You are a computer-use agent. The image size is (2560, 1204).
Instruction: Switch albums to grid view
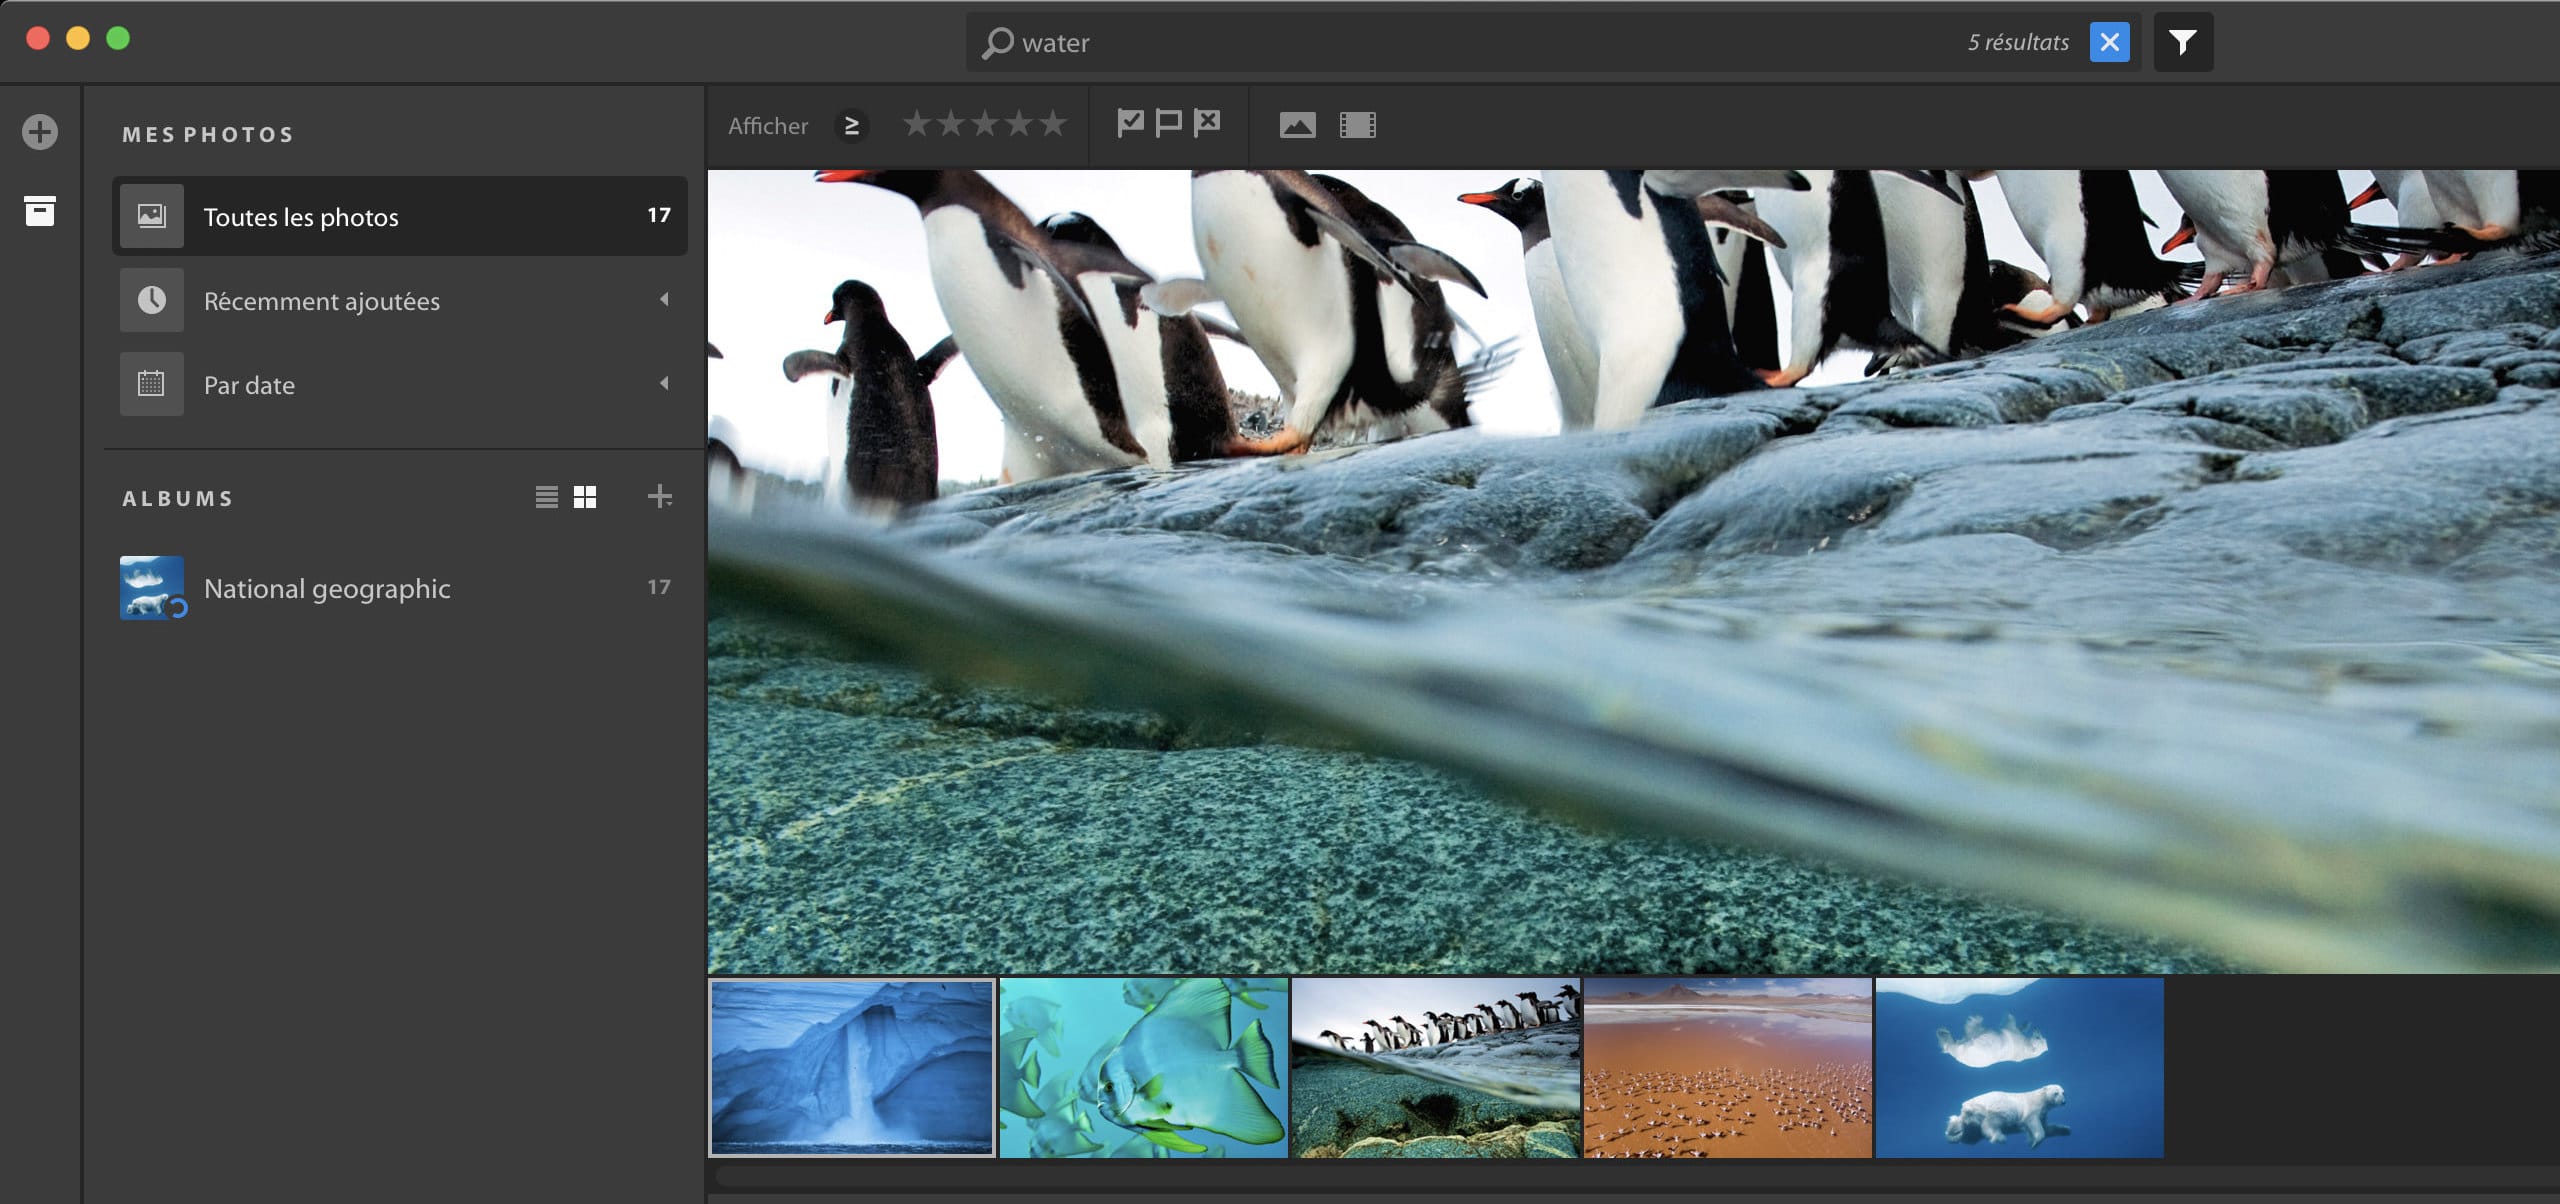tap(585, 497)
